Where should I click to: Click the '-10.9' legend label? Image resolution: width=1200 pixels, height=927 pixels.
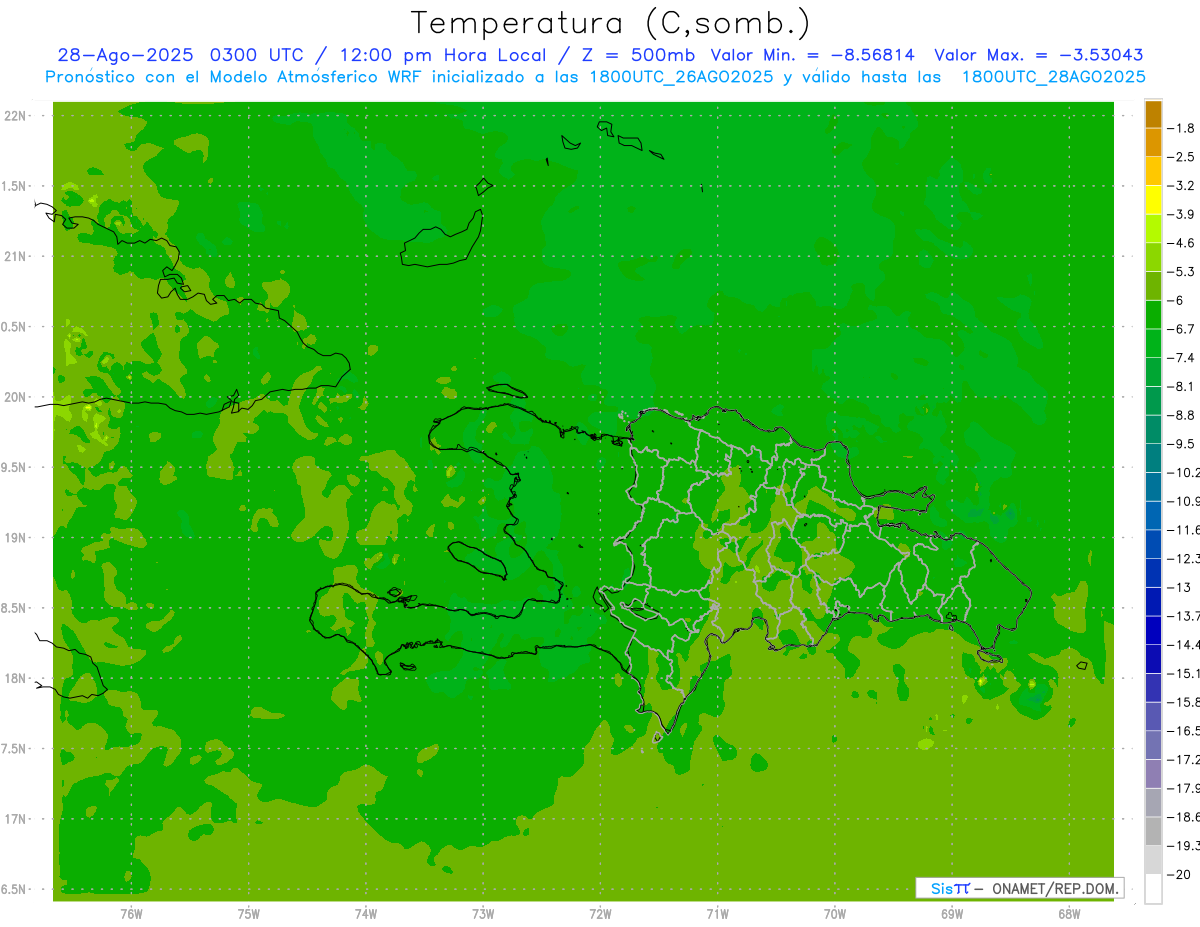click(x=1184, y=501)
